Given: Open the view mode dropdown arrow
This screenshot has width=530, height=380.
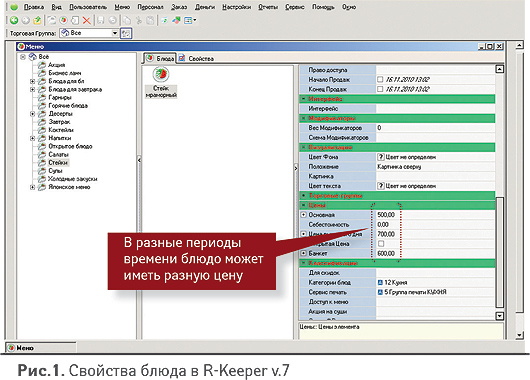Looking at the screenshot, I should [x=195, y=20].
